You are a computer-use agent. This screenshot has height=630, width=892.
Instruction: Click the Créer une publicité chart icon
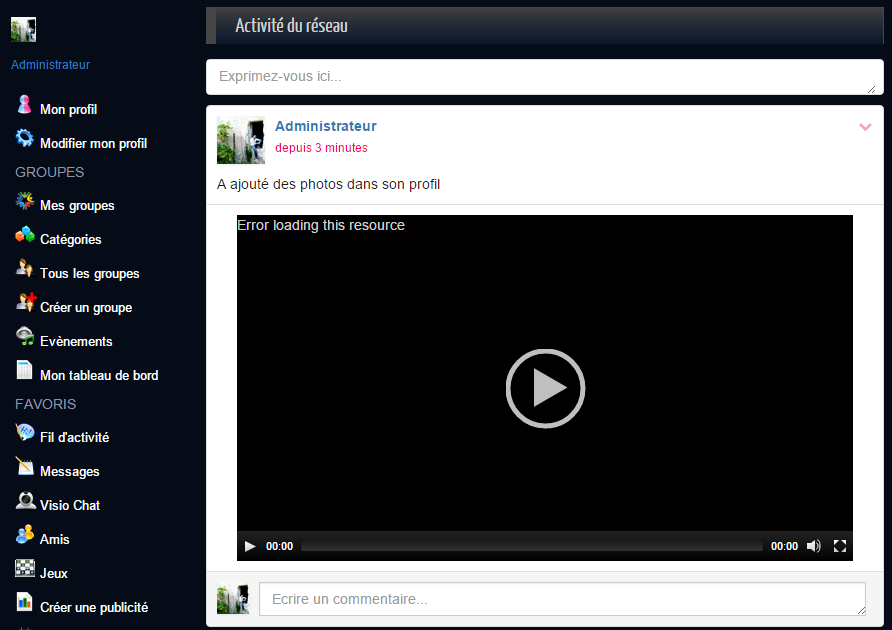point(24,602)
